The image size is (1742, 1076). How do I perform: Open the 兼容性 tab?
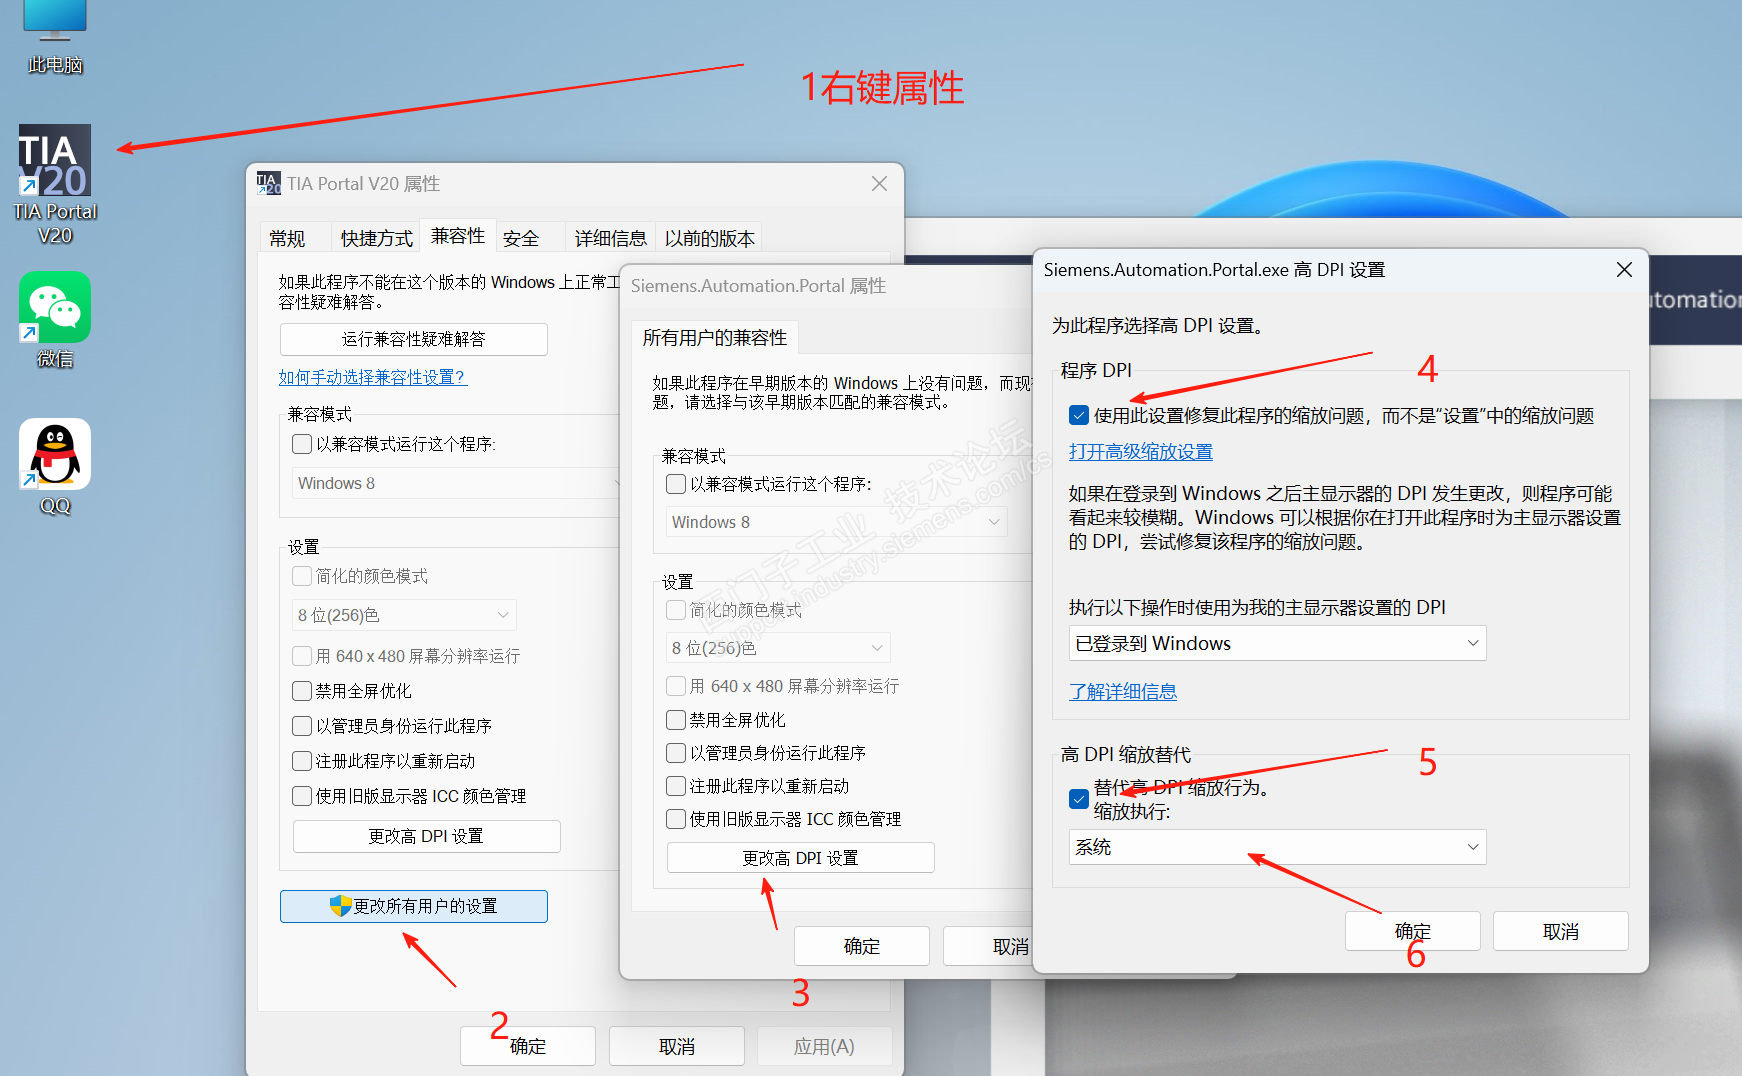[x=458, y=236]
